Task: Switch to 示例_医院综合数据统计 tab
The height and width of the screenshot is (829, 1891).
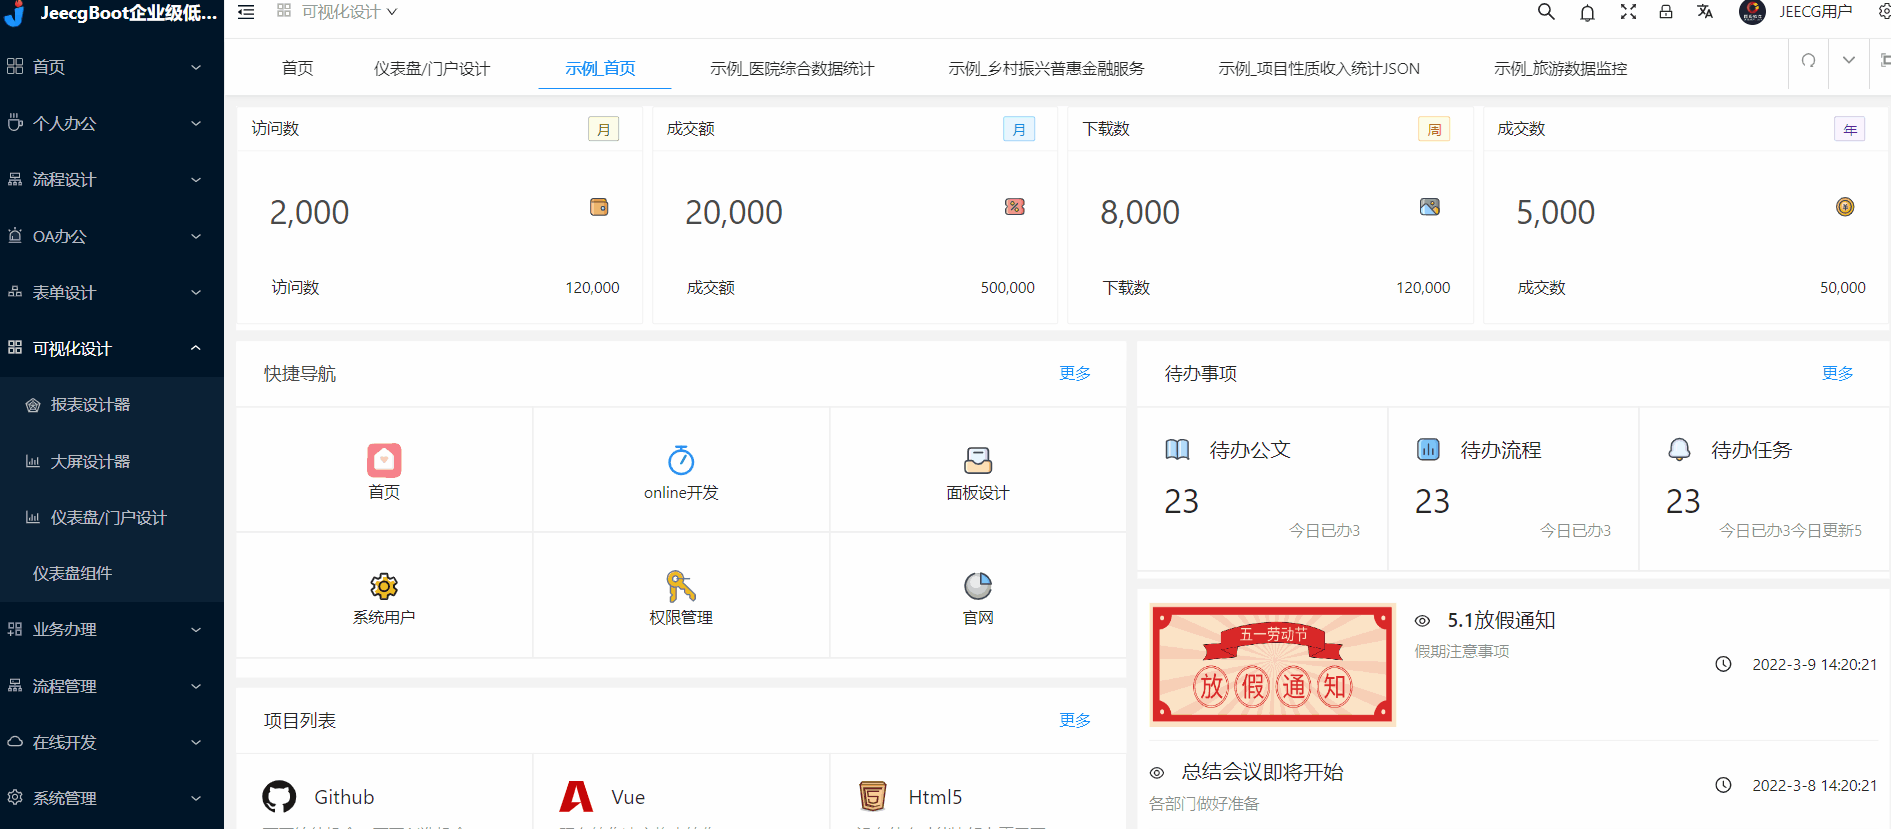Action: [792, 68]
